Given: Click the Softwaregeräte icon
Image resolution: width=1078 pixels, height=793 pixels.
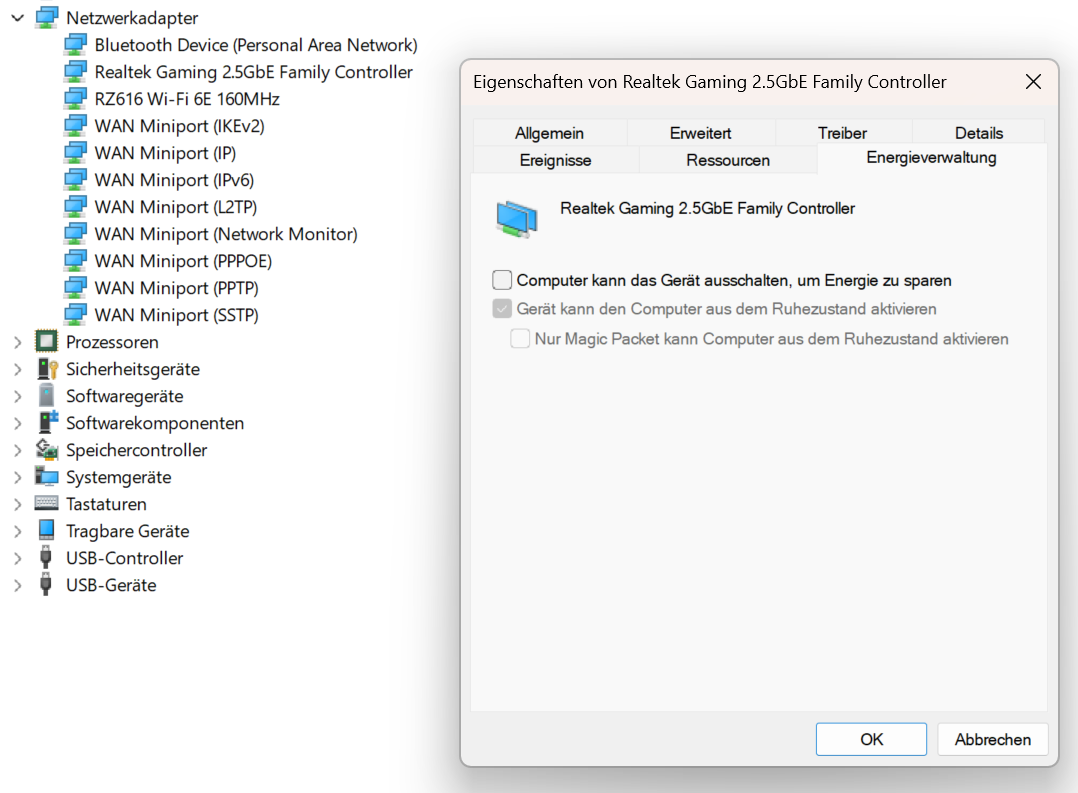Looking at the screenshot, I should [x=47, y=395].
